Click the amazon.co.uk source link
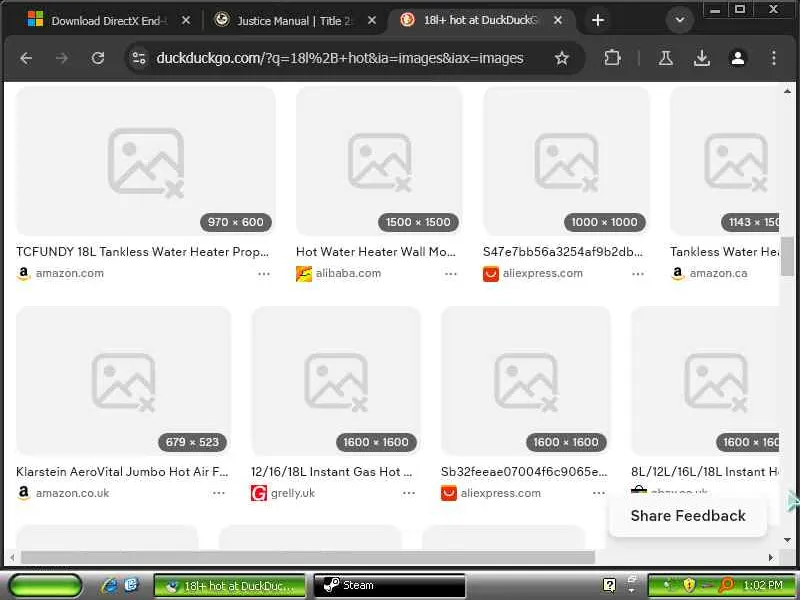 (x=72, y=493)
